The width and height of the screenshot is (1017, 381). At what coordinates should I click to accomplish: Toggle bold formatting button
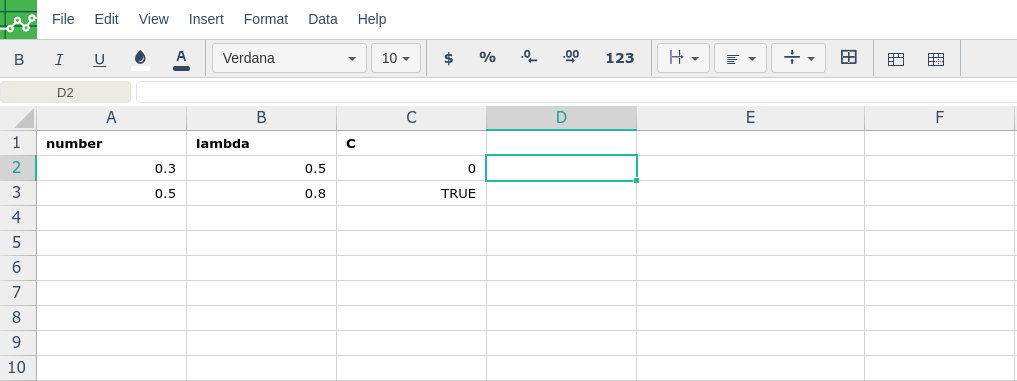coord(19,59)
